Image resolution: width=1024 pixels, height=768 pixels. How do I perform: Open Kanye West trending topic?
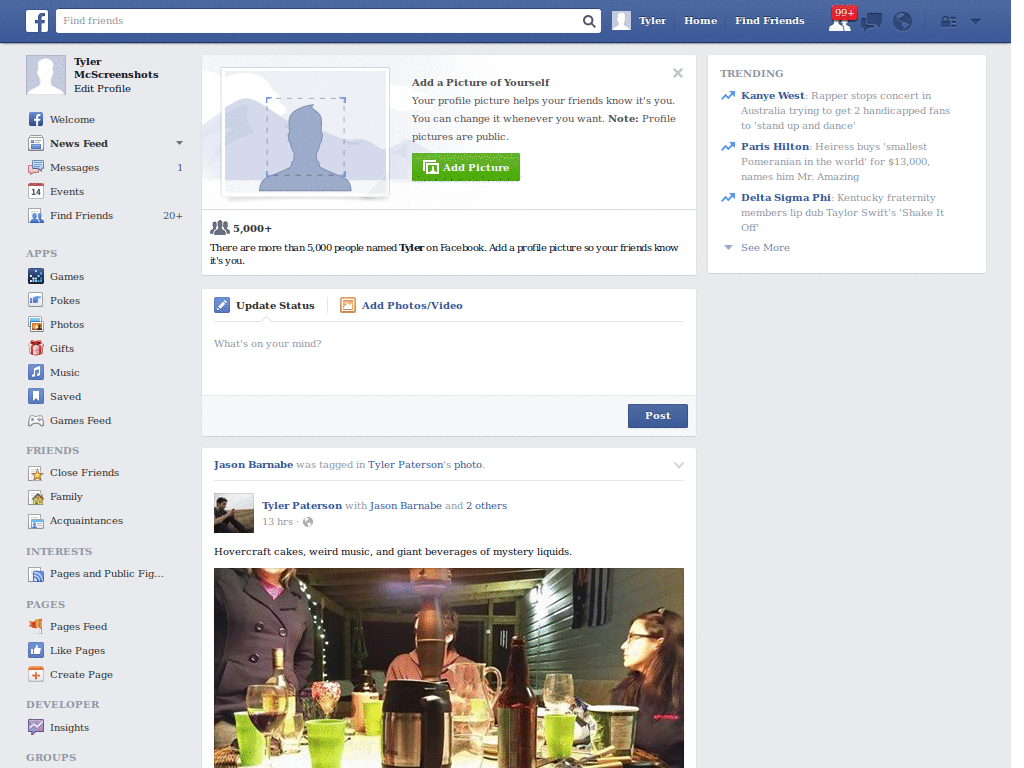coord(773,95)
